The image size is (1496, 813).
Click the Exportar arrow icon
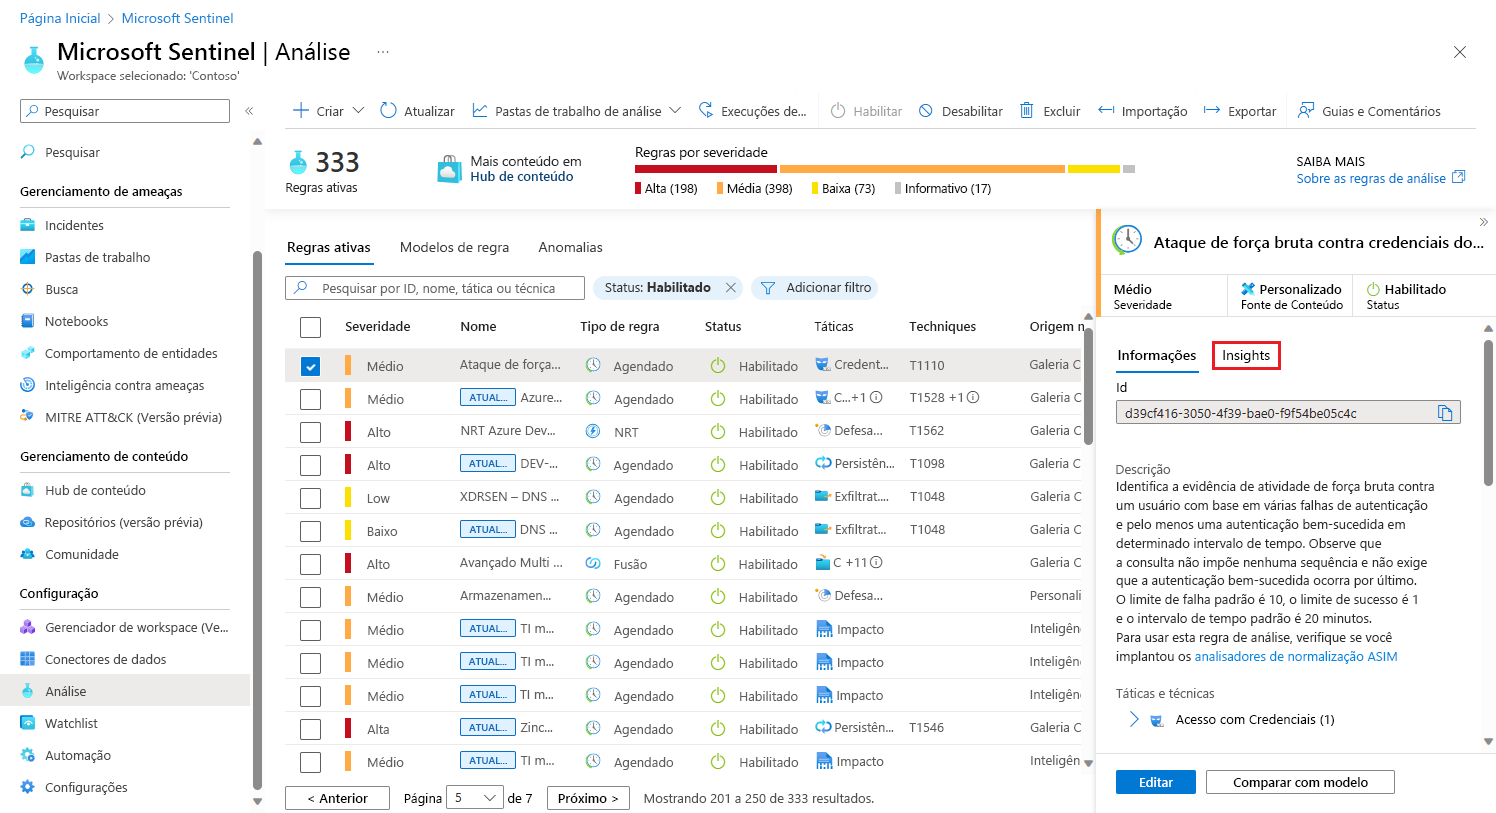coord(1212,110)
